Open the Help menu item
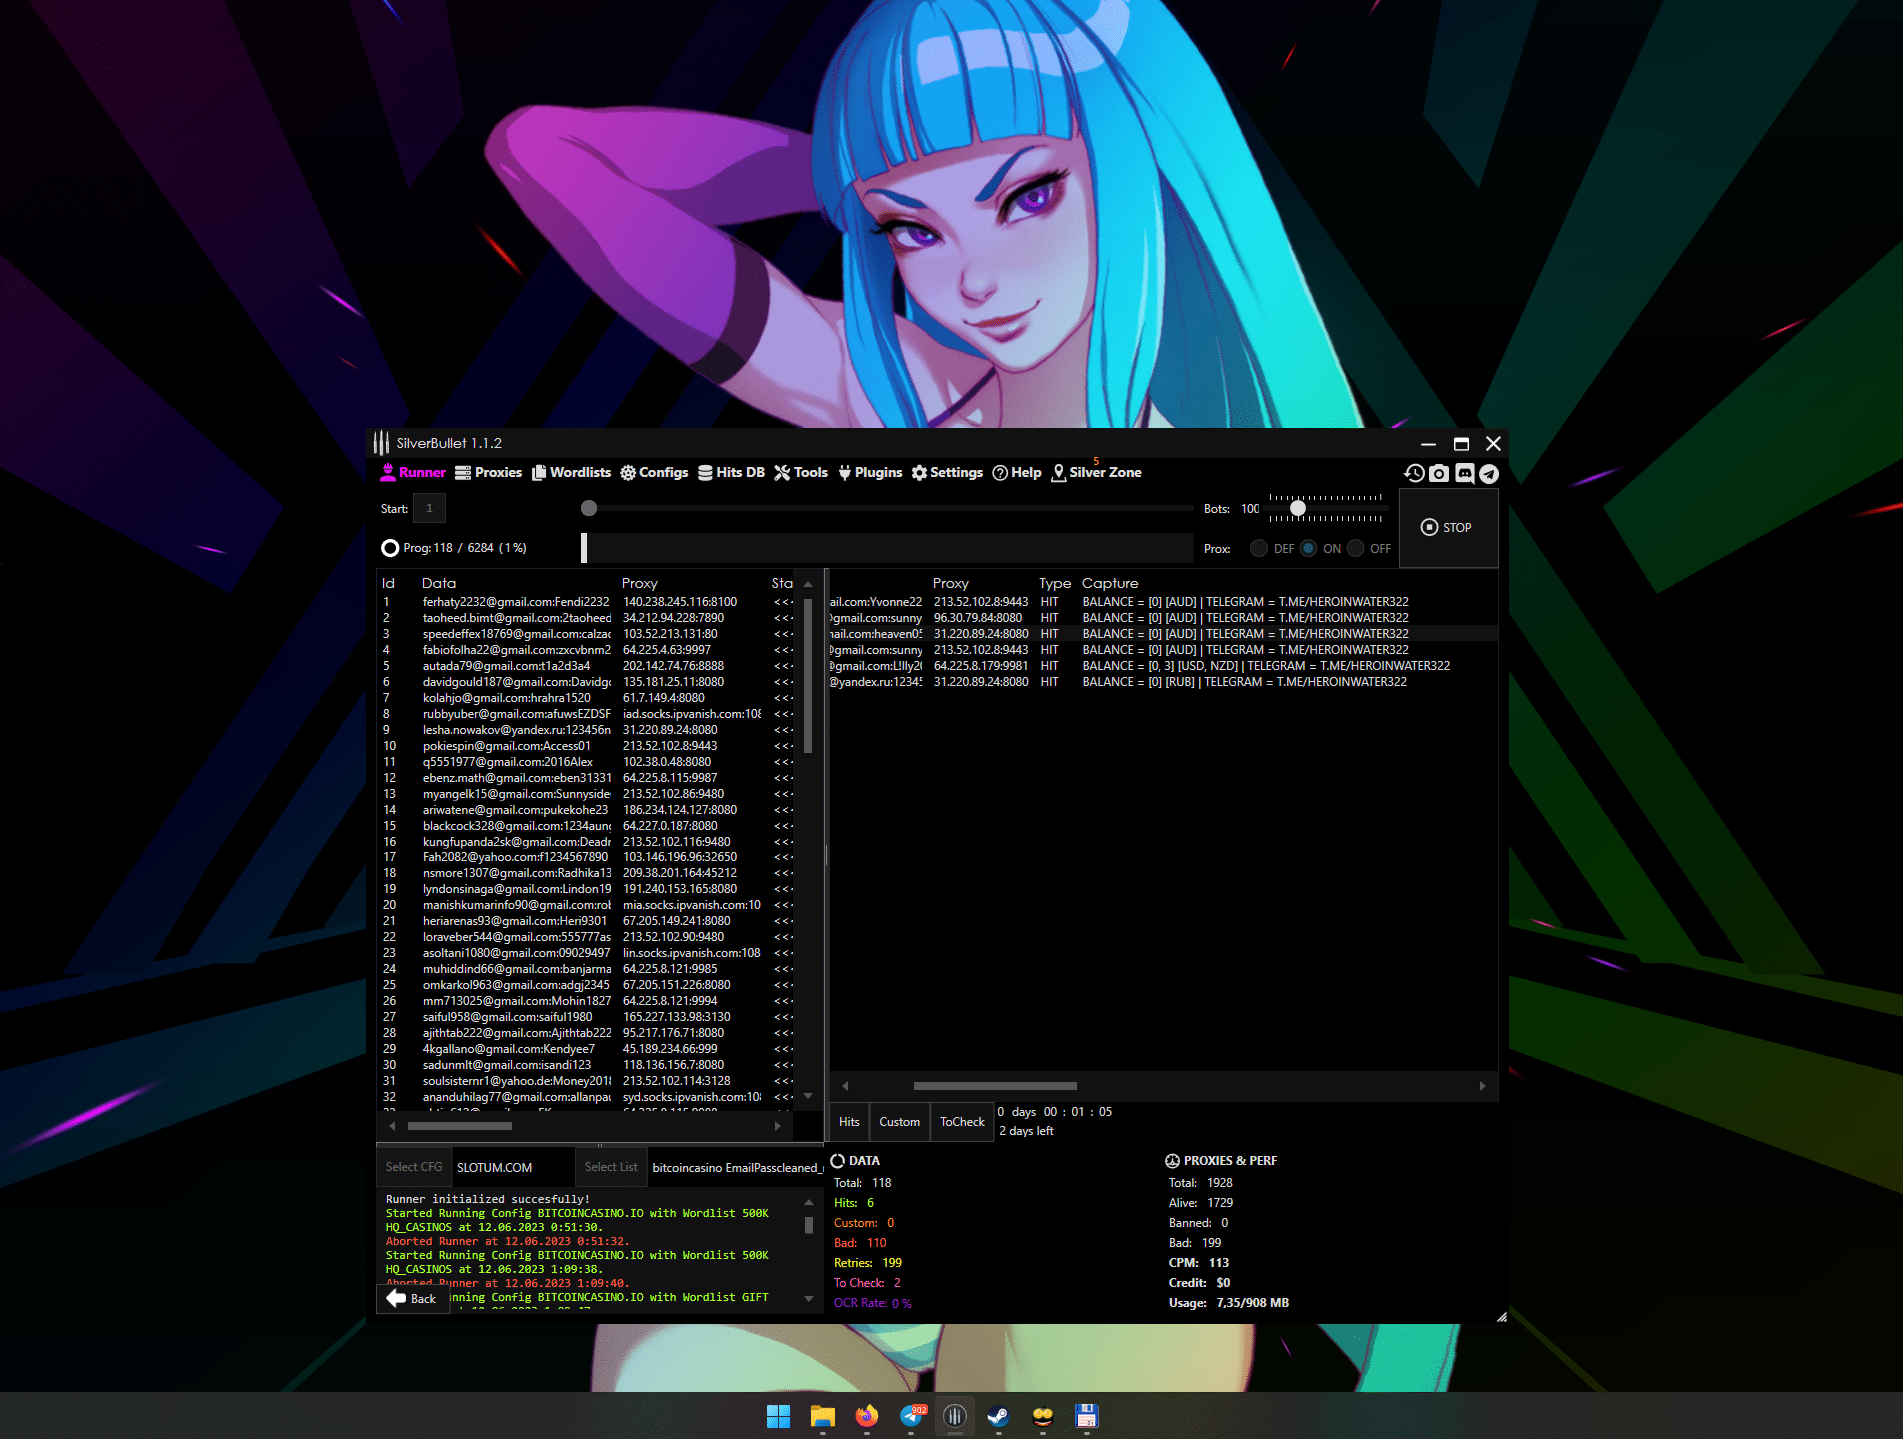 (1017, 473)
